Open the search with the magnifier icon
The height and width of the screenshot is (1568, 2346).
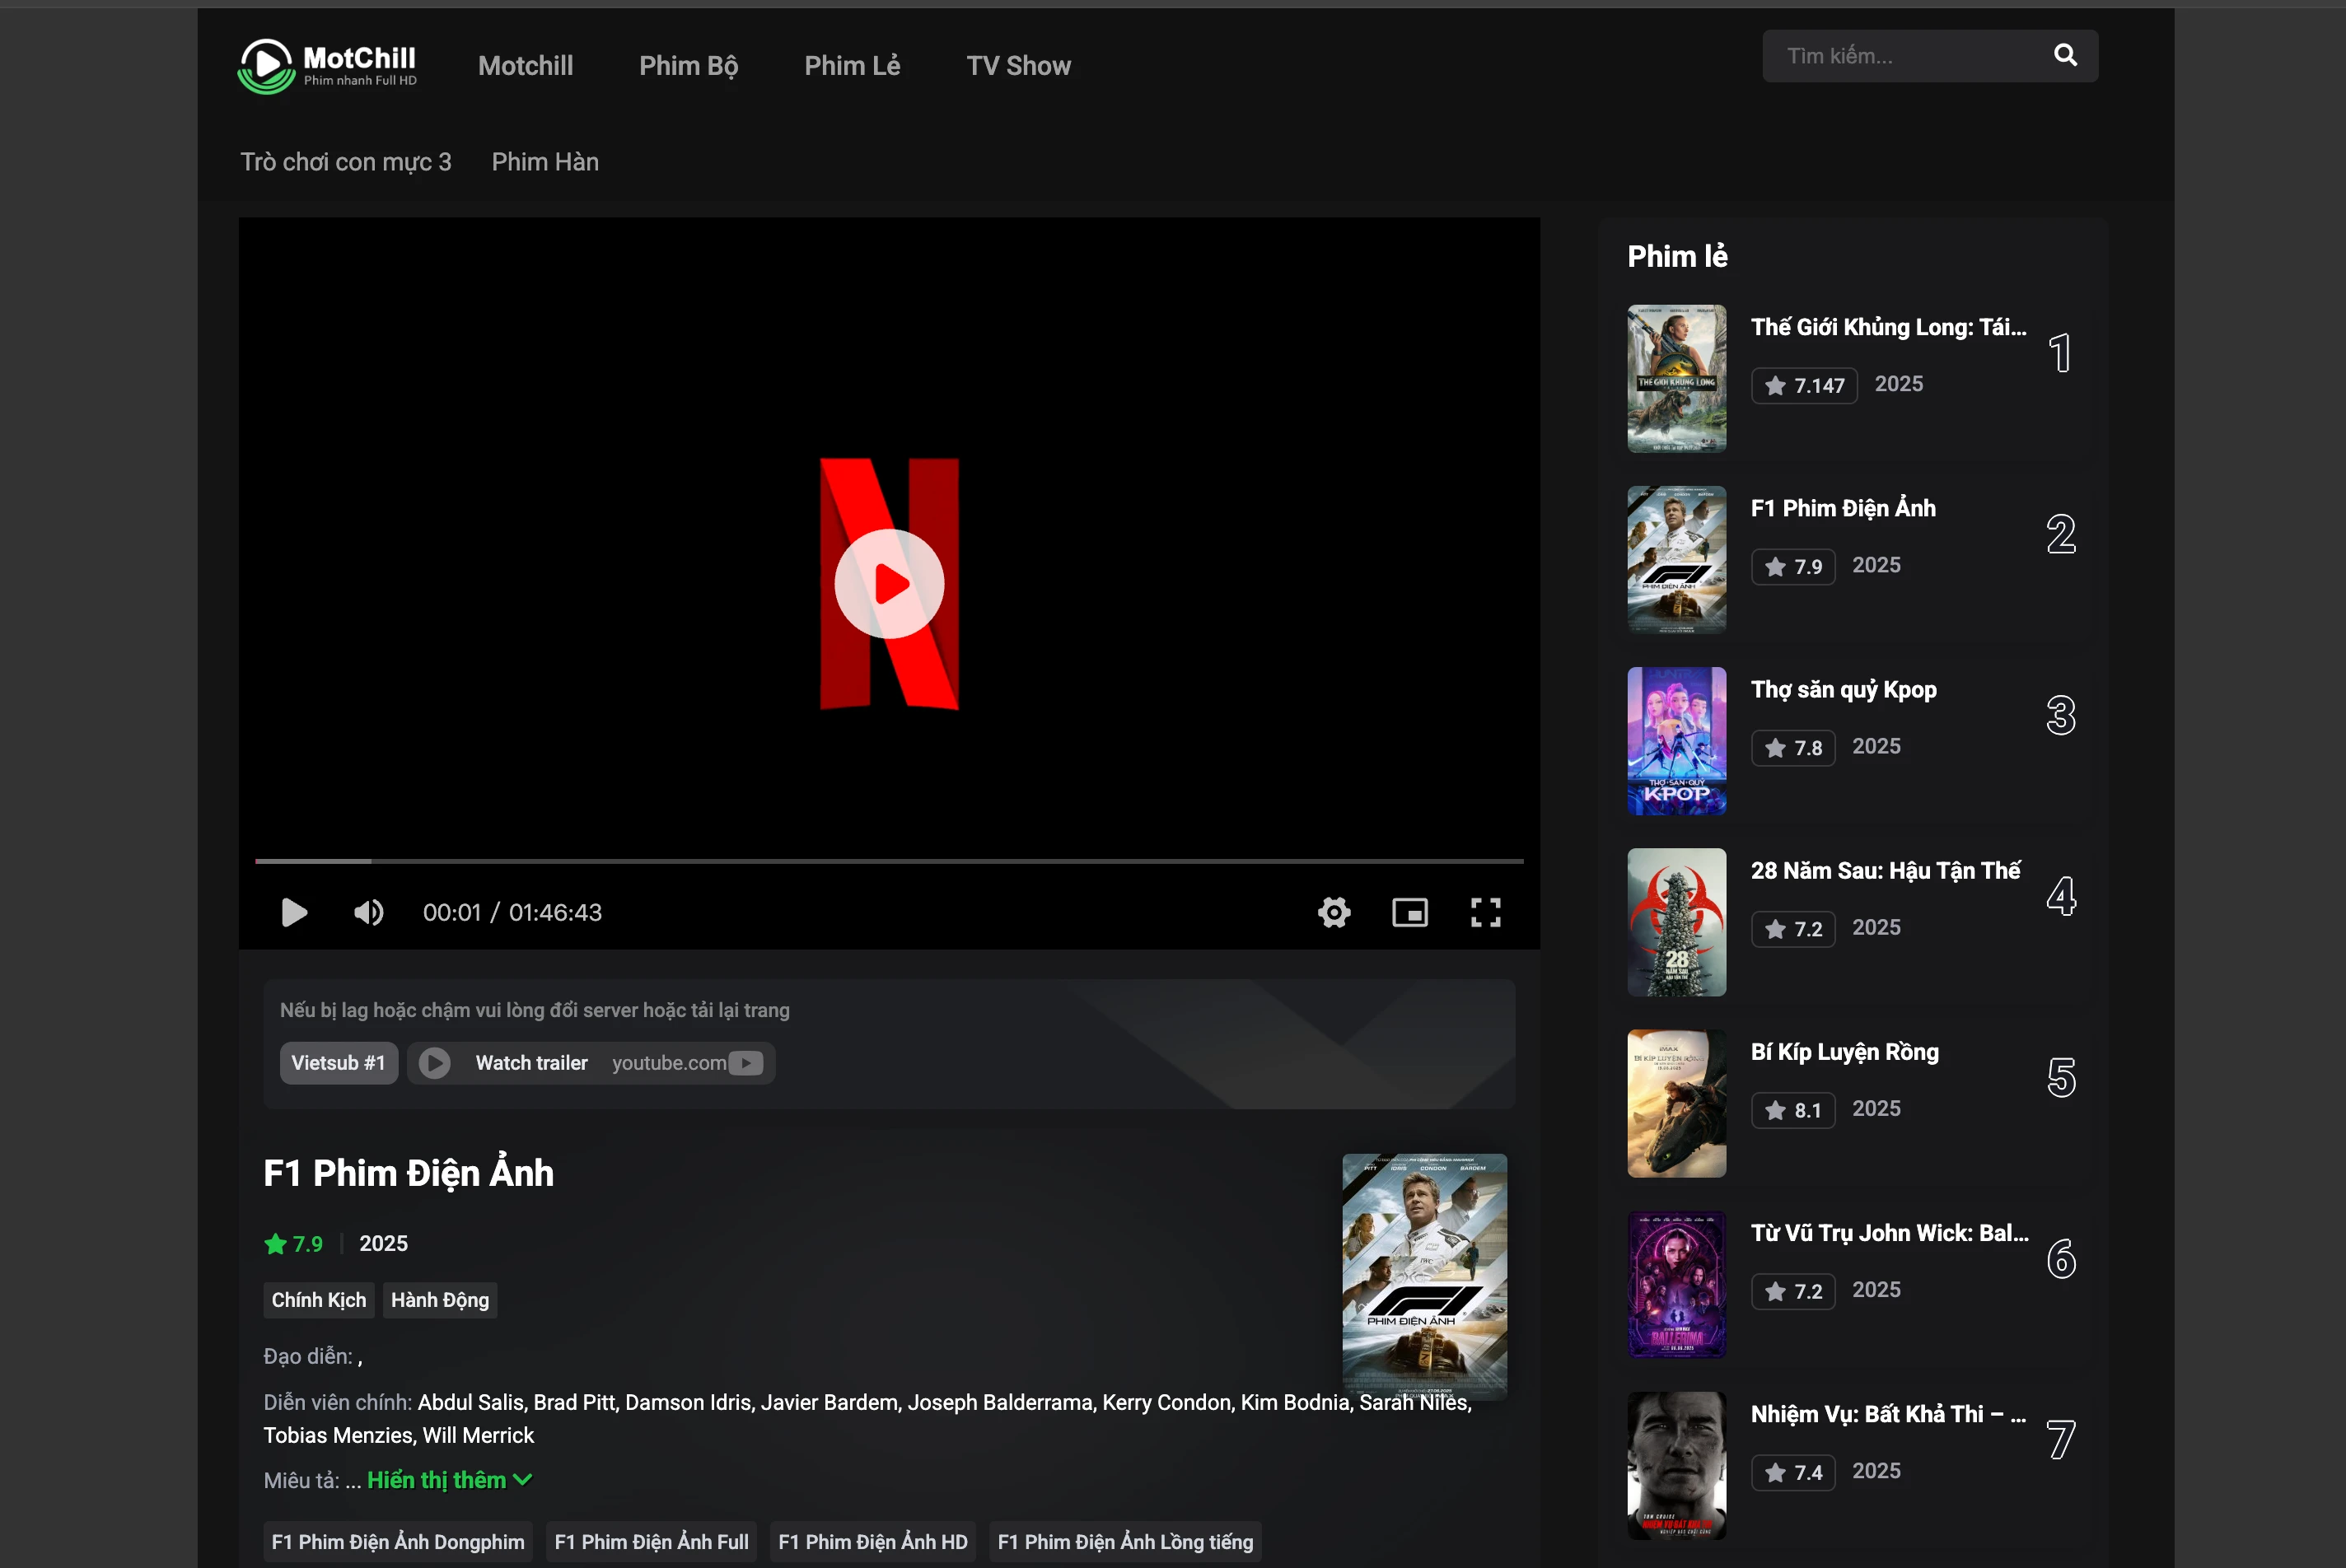point(2065,56)
